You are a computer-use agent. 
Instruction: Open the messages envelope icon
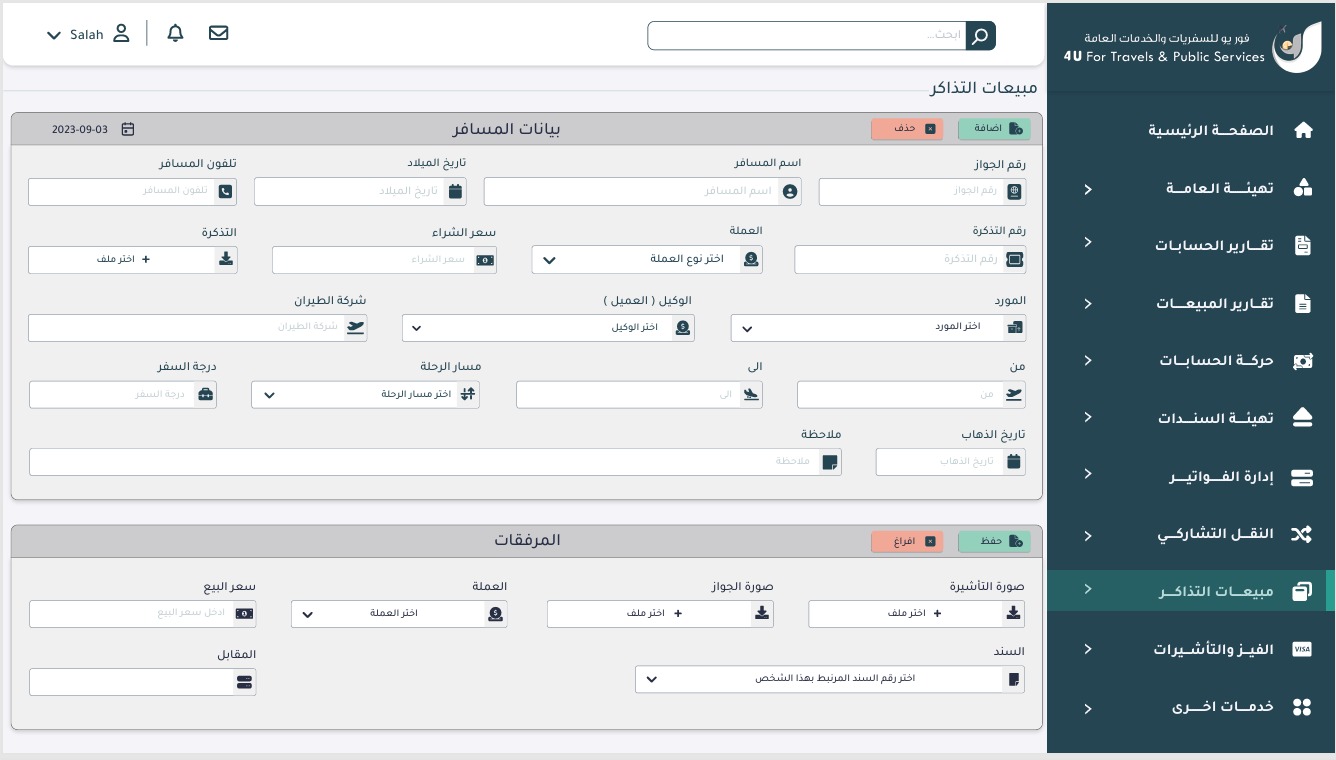[218, 34]
